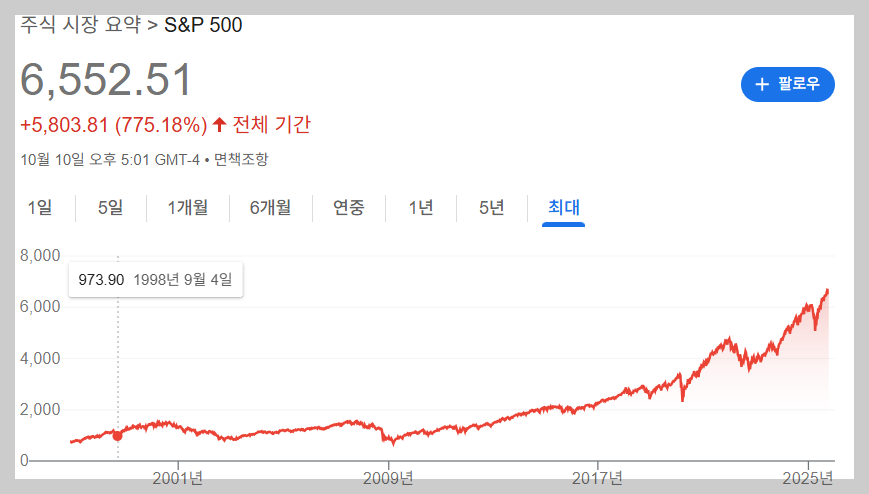
Task: Switch to the 5년 range tab
Action: [x=492, y=207]
